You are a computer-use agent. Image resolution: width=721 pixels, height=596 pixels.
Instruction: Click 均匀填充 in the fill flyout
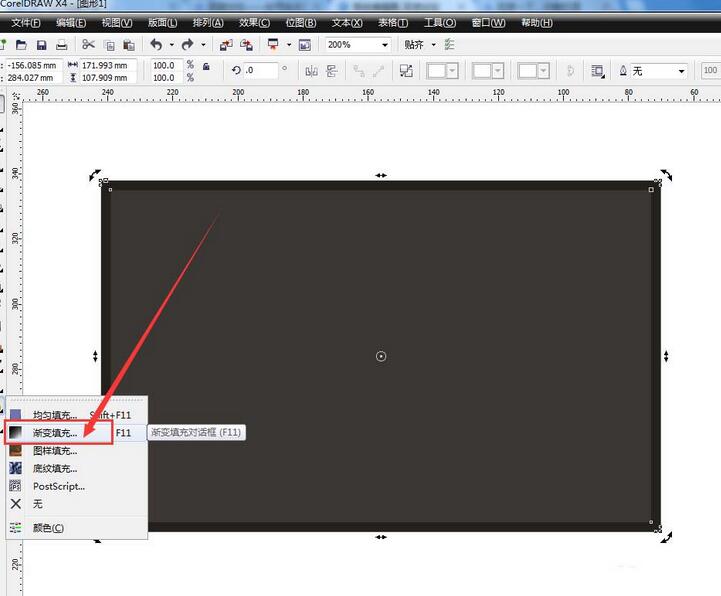point(54,415)
